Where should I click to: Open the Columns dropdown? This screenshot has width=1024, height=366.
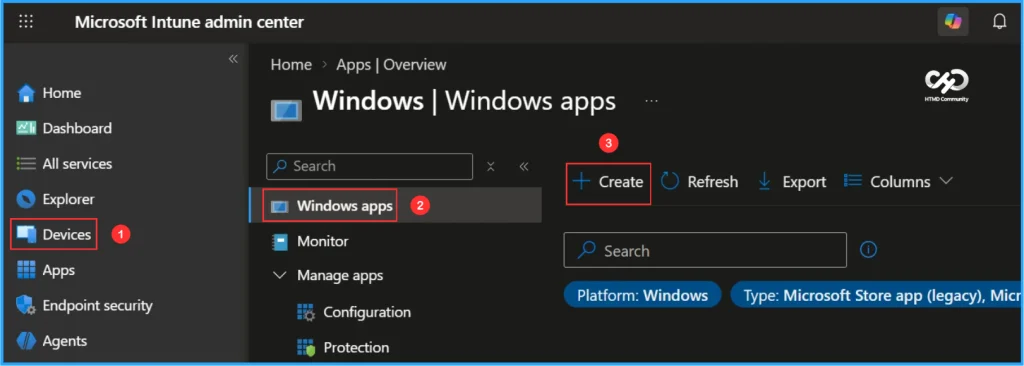click(898, 182)
